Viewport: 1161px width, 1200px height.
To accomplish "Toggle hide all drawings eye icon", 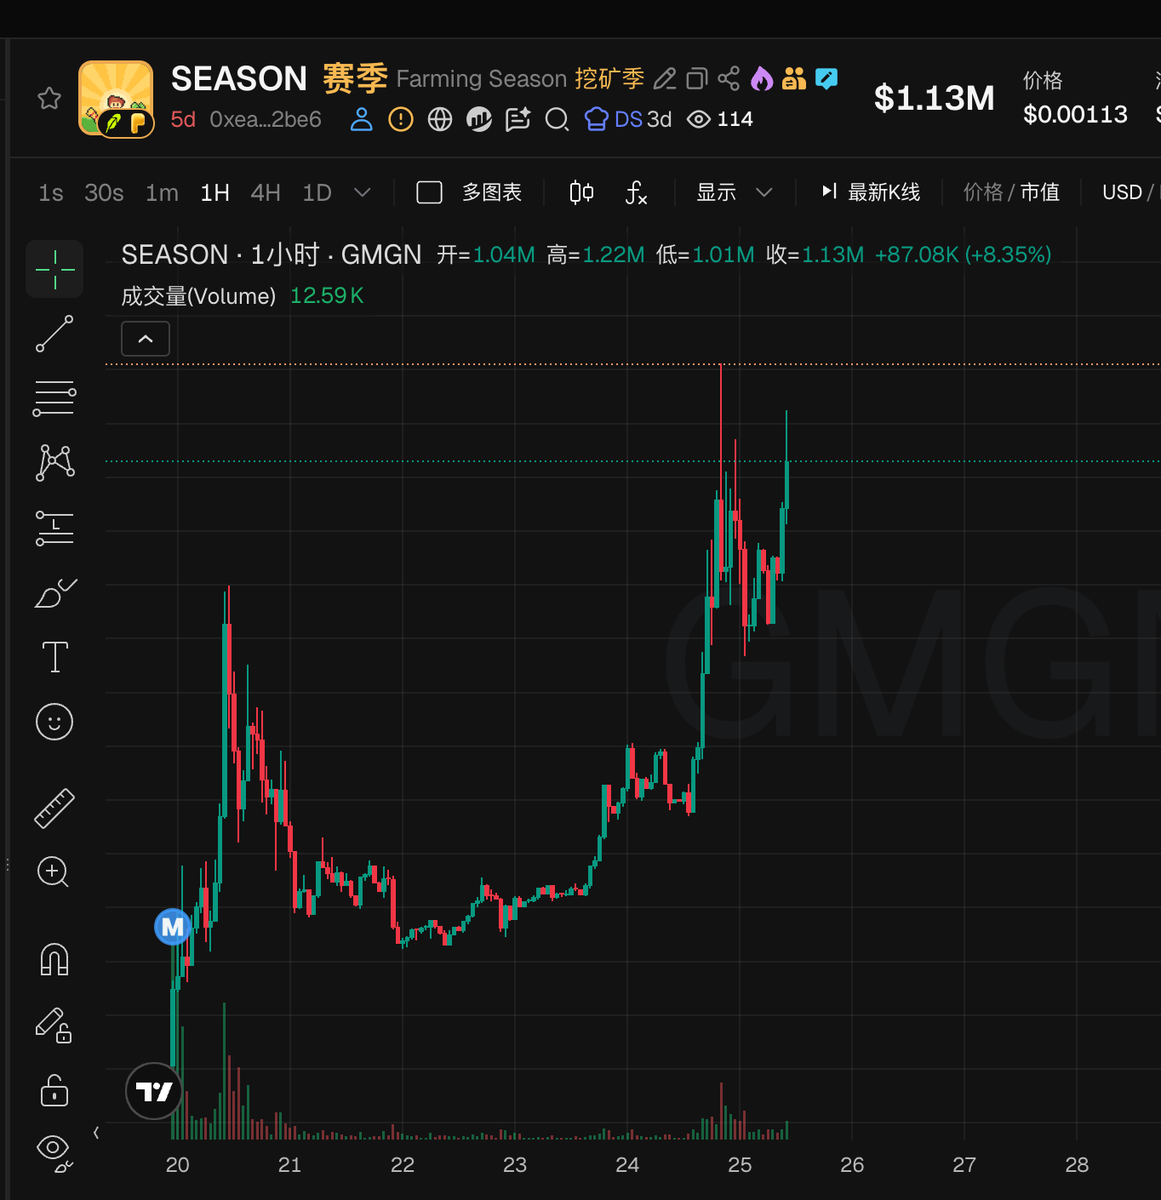I will (55, 1152).
